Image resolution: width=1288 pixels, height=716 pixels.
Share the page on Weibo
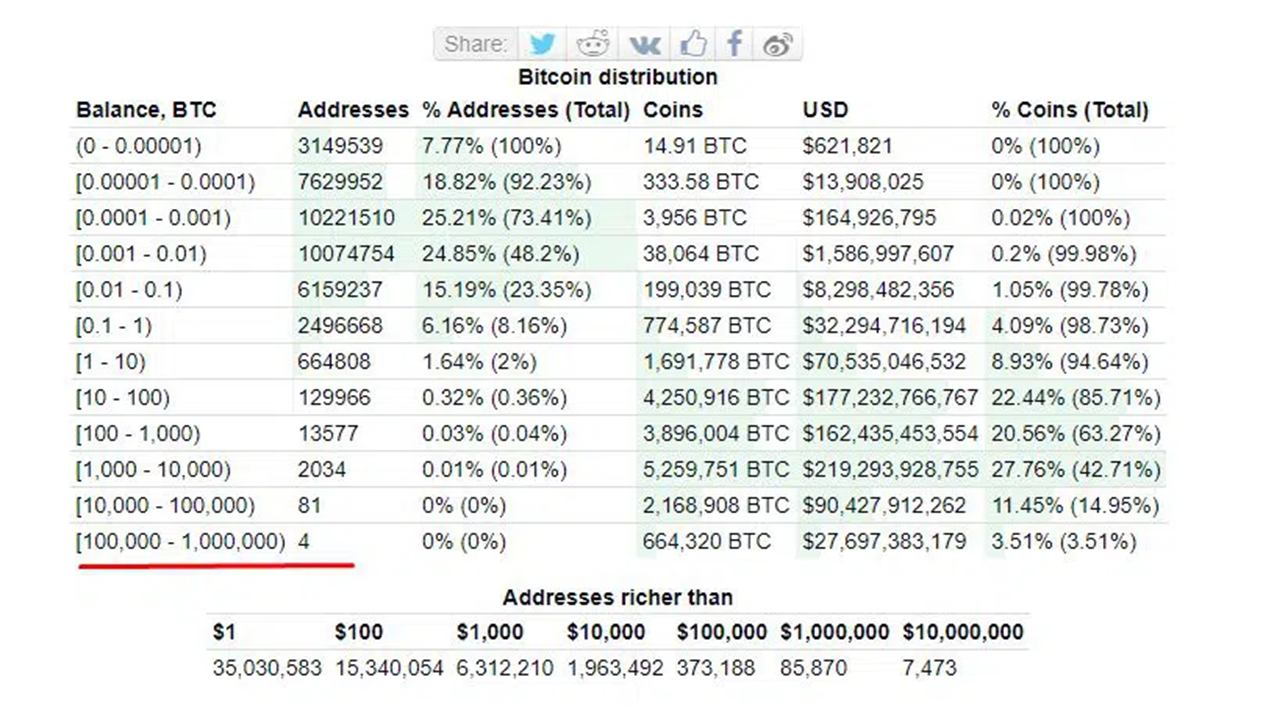click(x=778, y=44)
